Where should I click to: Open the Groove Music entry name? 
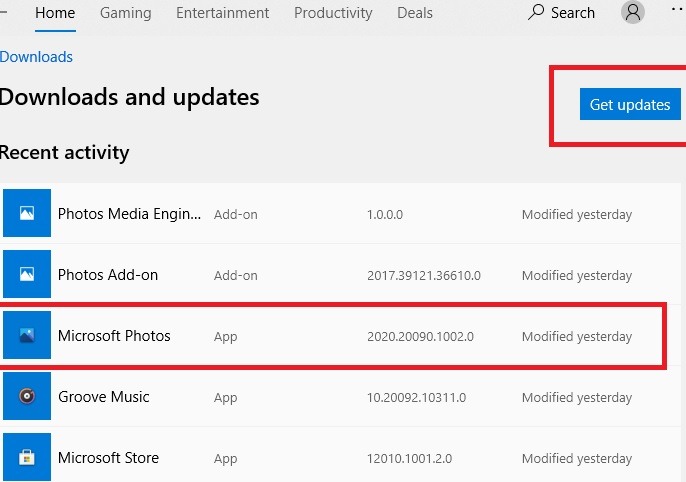104,397
